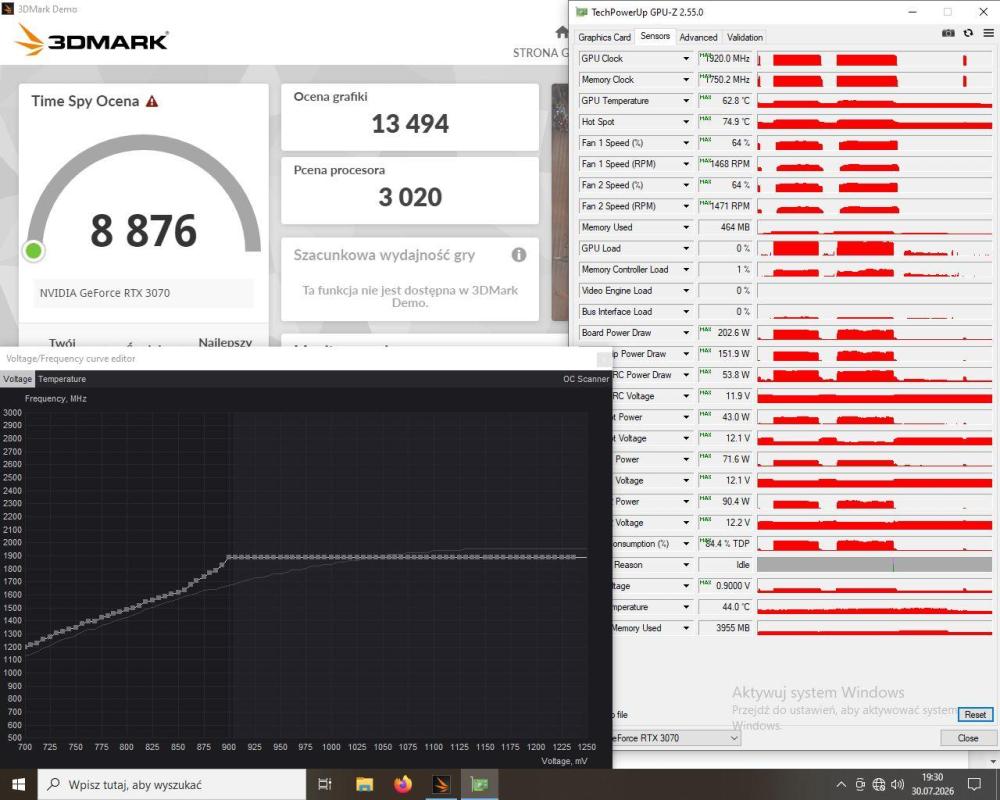Click the network globe tray icon
Image resolution: width=1000 pixels, height=800 pixels.
pyautogui.click(x=879, y=785)
